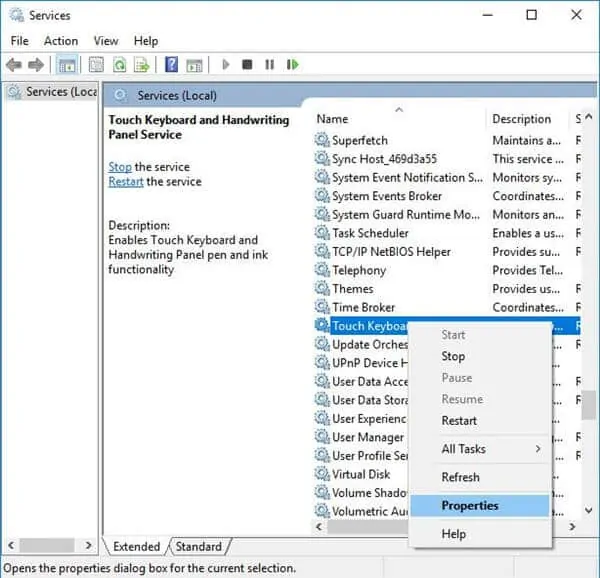Open the View menu in menu bar
The width and height of the screenshot is (600, 578).
[106, 41]
